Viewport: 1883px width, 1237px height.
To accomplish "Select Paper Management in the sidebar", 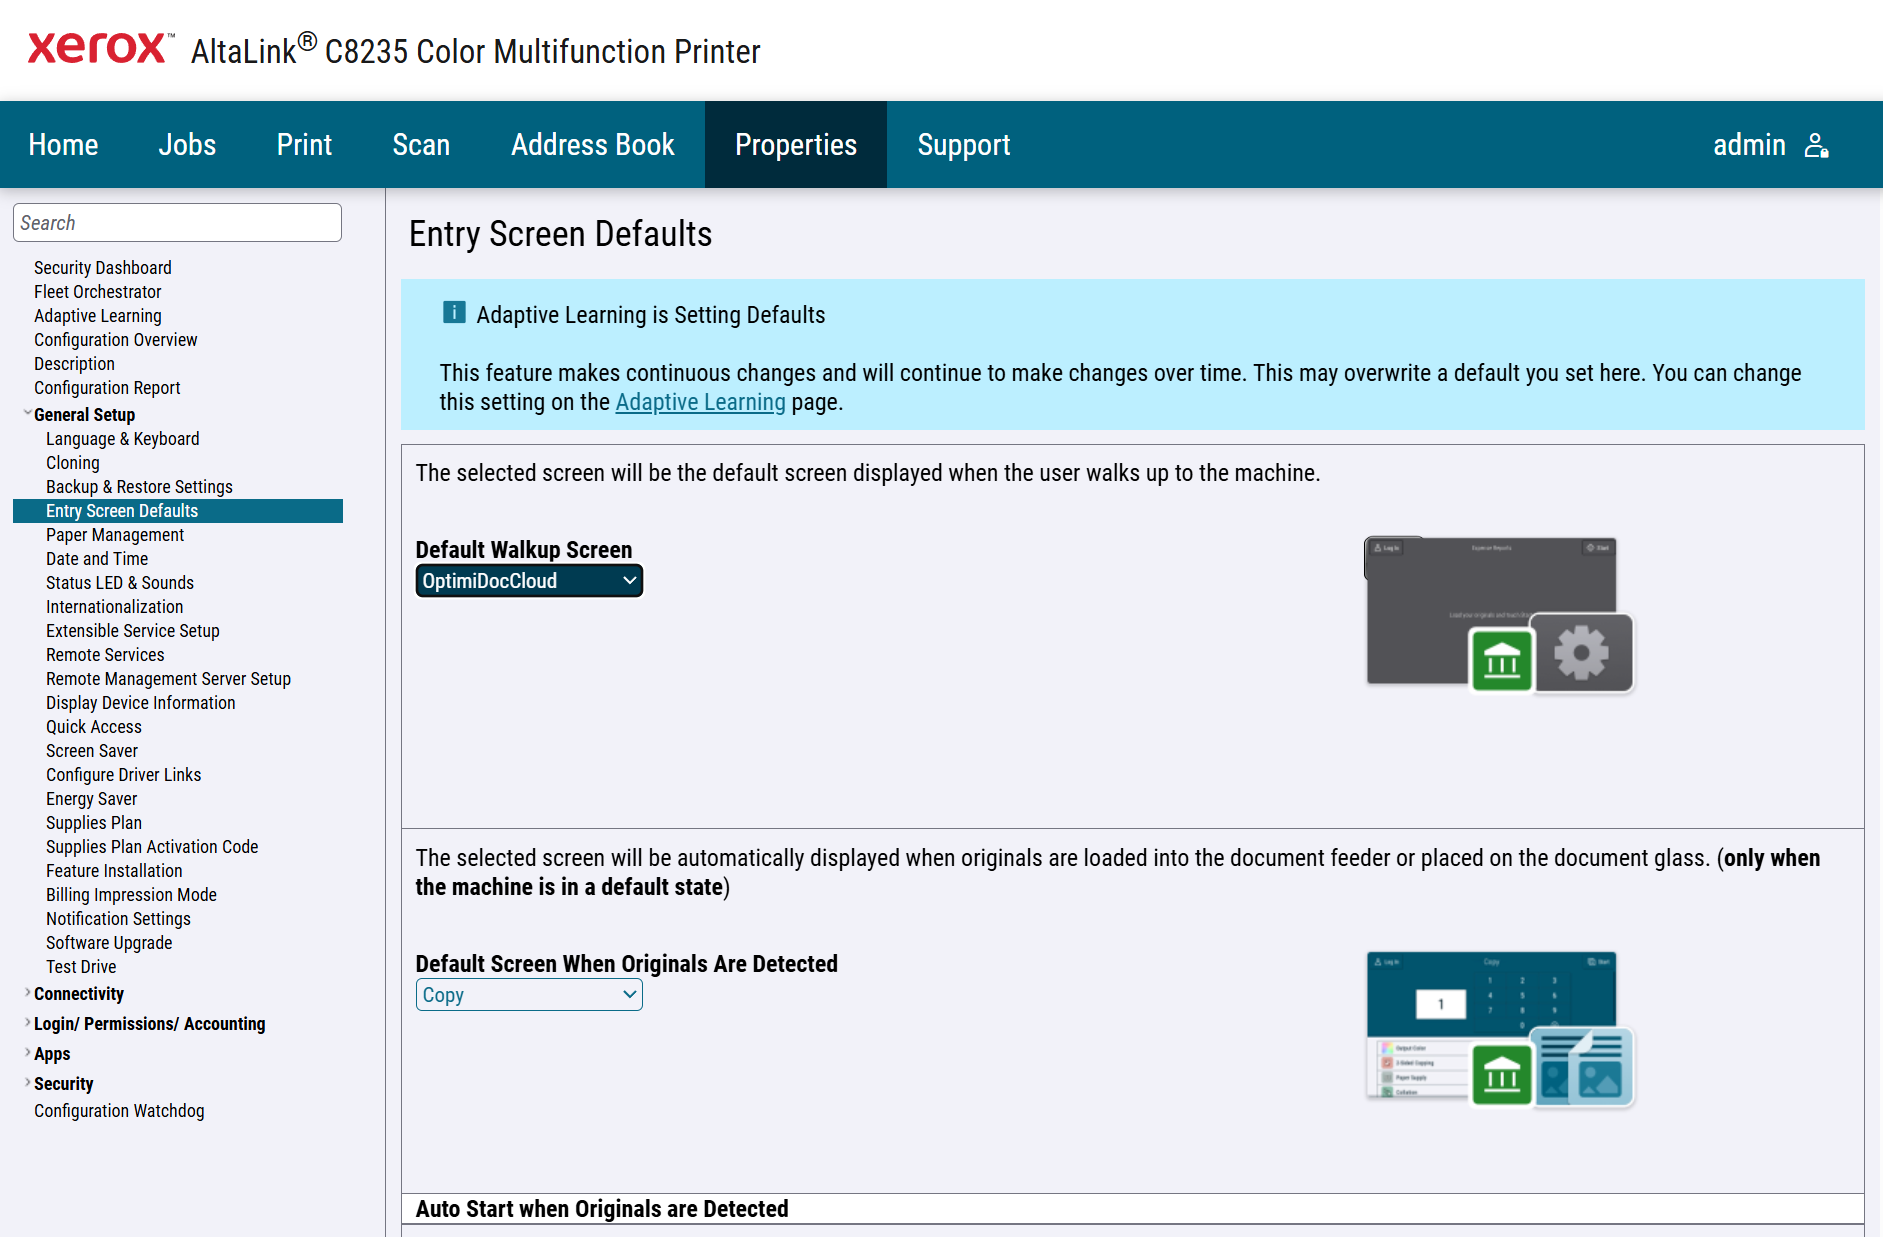I will pos(115,535).
